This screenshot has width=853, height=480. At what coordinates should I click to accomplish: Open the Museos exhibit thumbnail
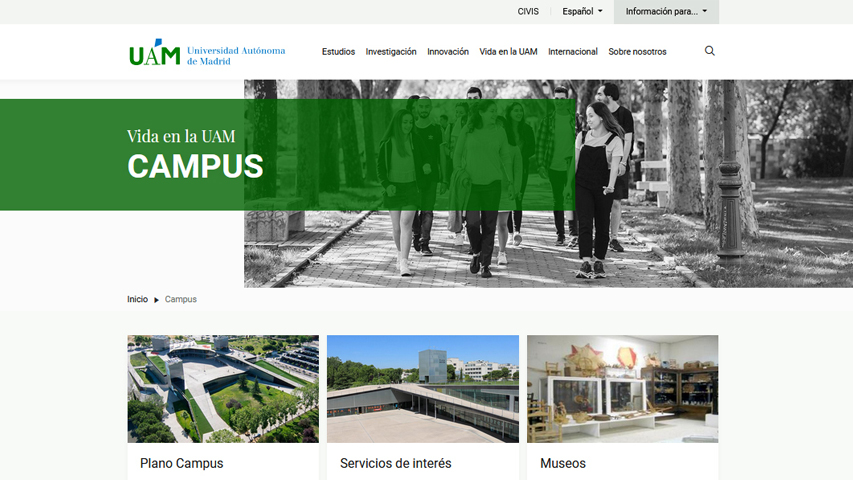[622, 389]
